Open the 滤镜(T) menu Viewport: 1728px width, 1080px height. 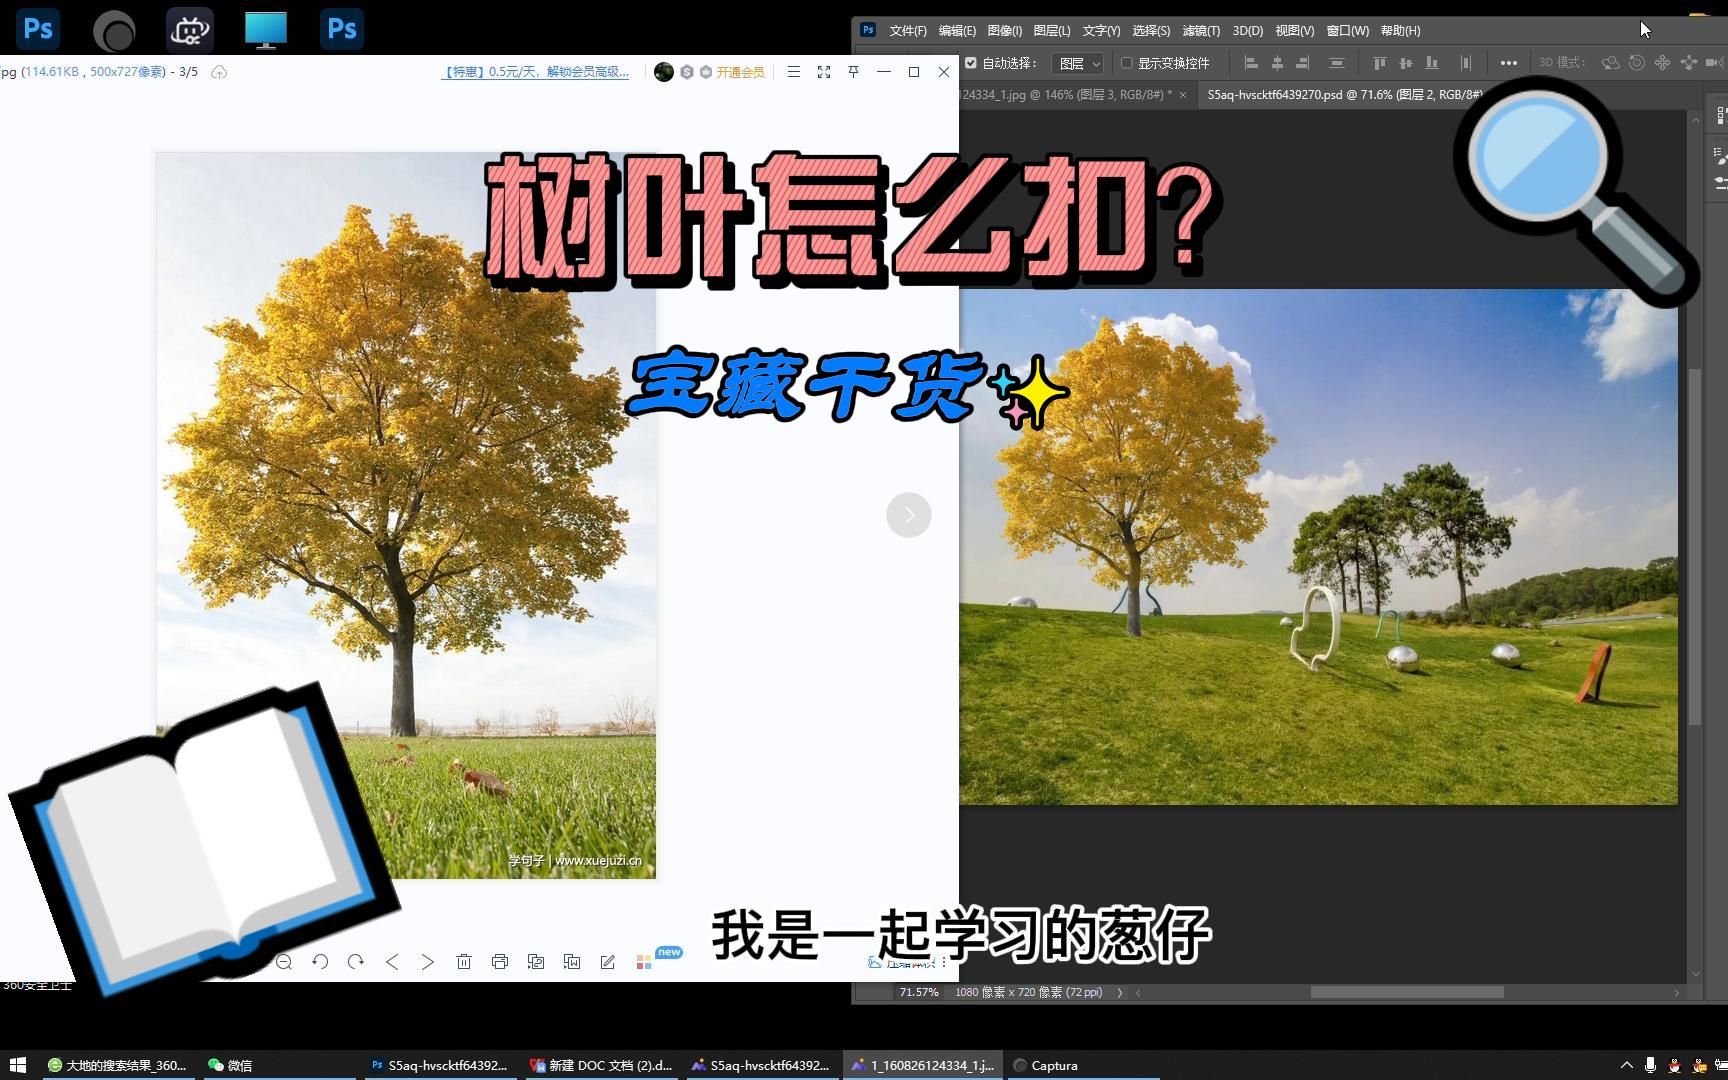point(1200,31)
